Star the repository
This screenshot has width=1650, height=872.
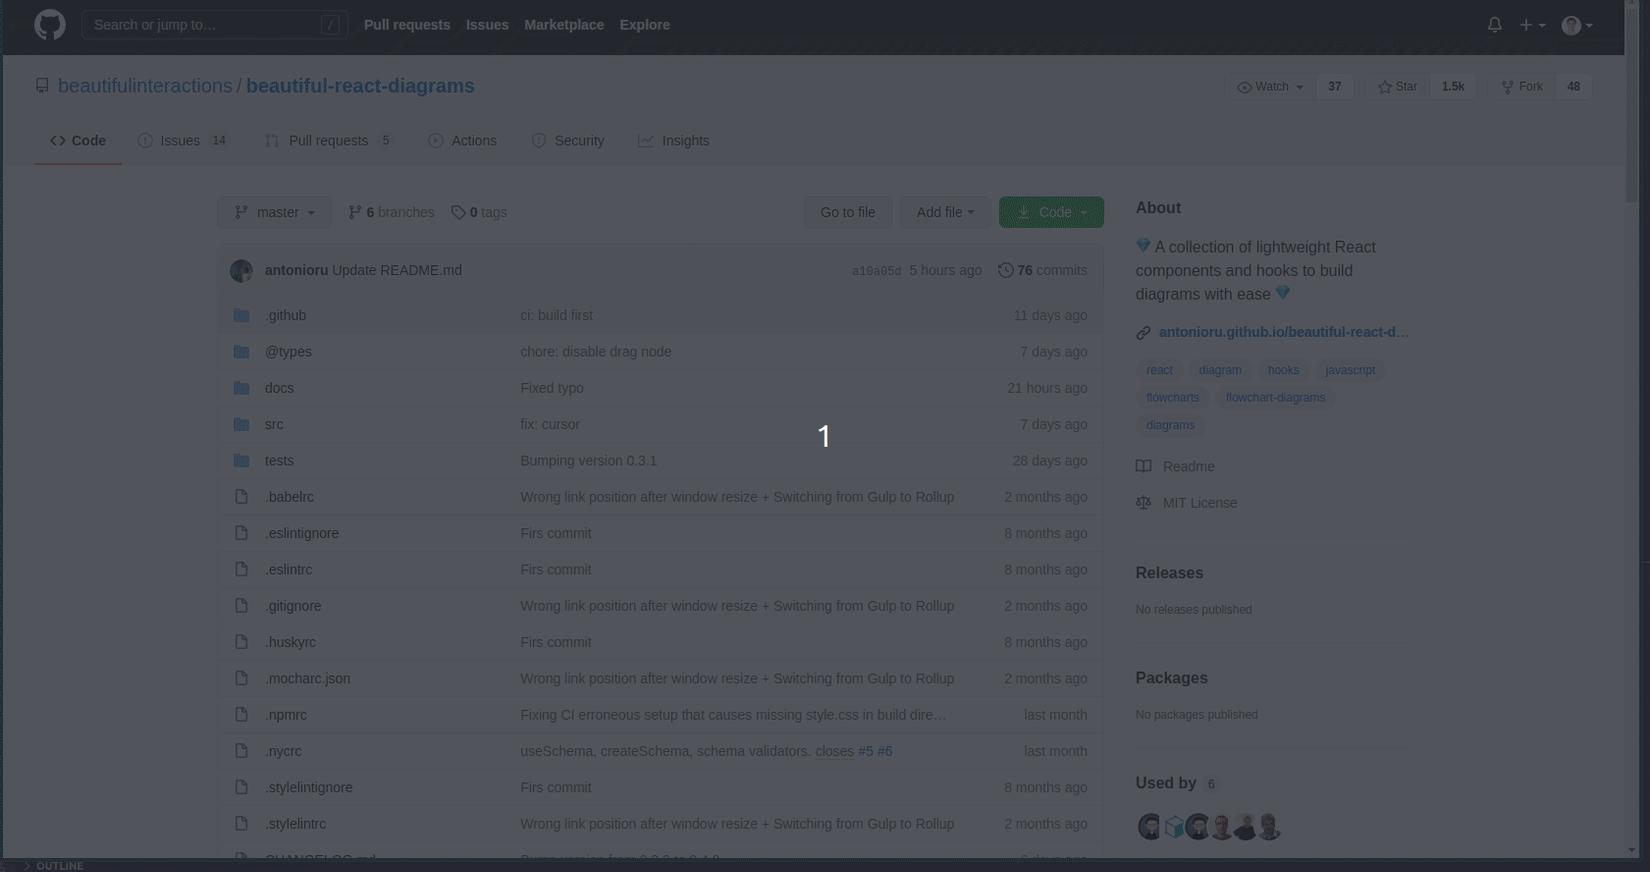click(x=1398, y=87)
